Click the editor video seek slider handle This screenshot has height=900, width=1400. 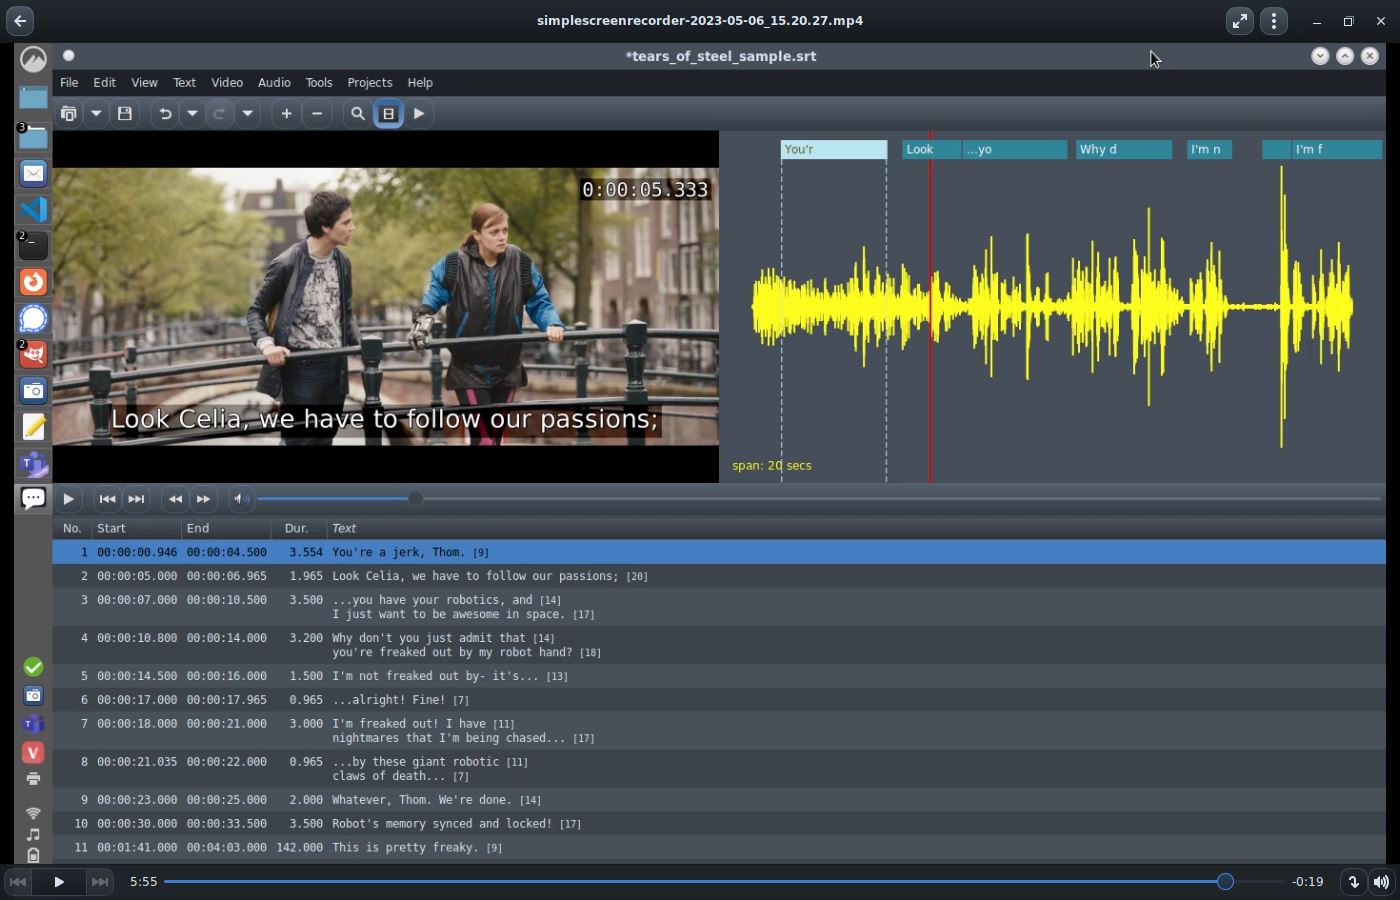(x=415, y=499)
